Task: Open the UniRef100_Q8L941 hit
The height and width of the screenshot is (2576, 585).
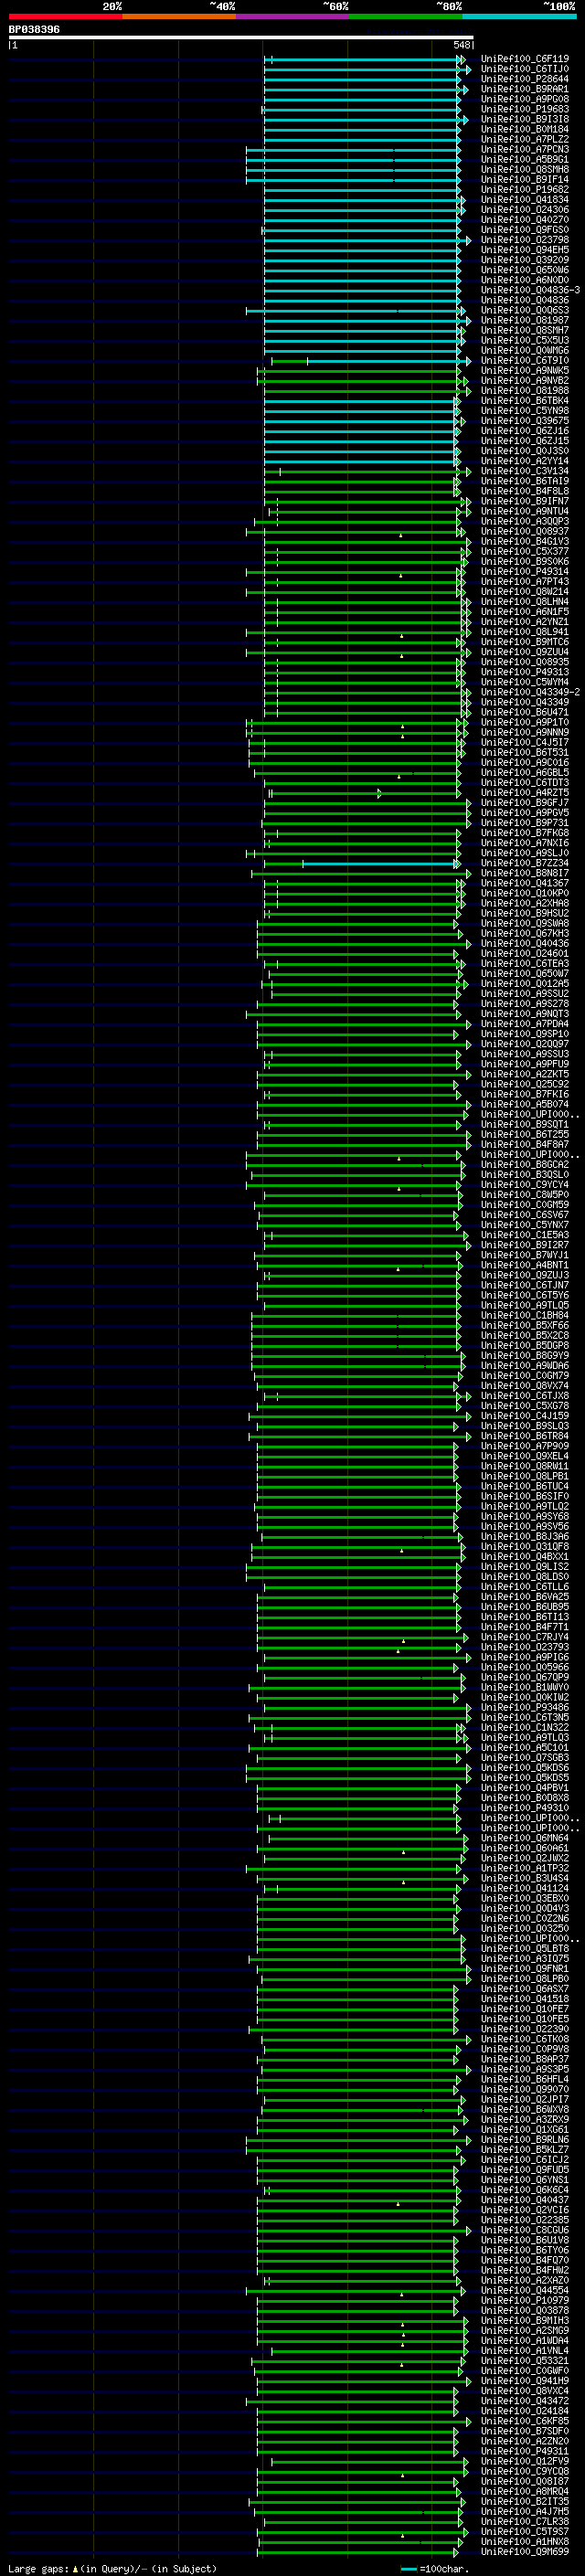Action: click(x=525, y=632)
